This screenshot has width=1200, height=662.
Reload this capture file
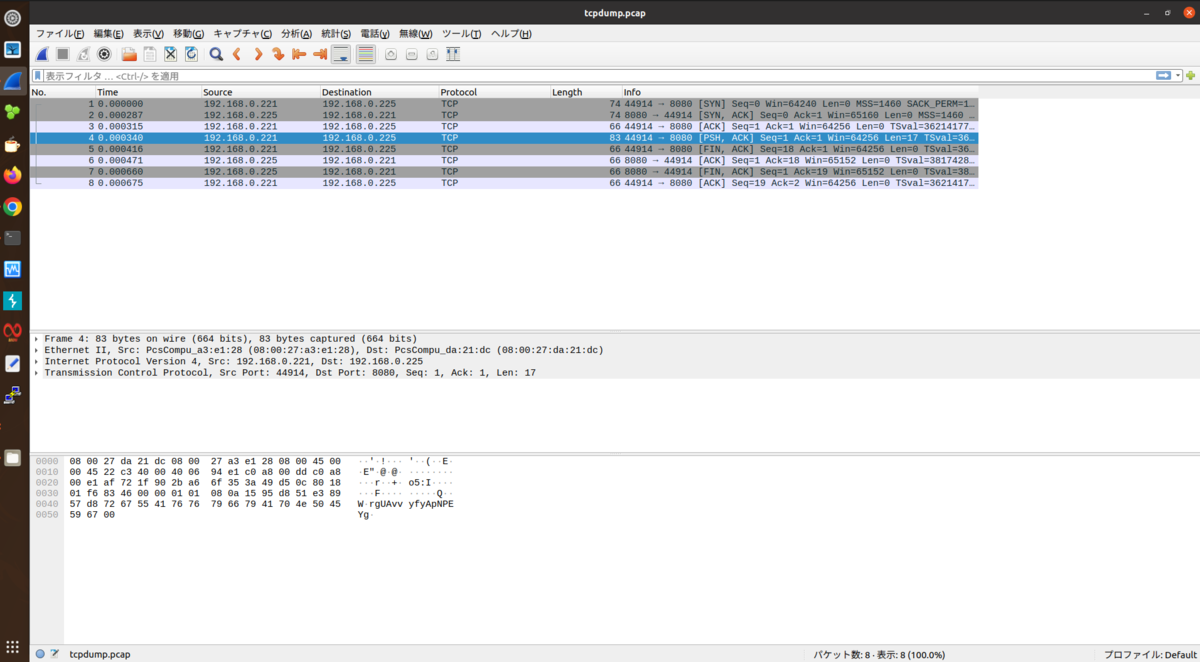[x=189, y=54]
